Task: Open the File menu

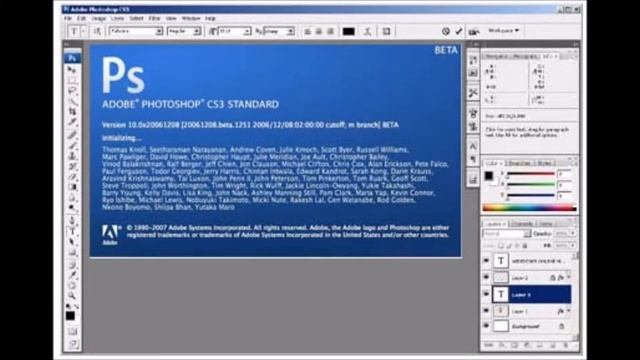Action: tap(68, 18)
